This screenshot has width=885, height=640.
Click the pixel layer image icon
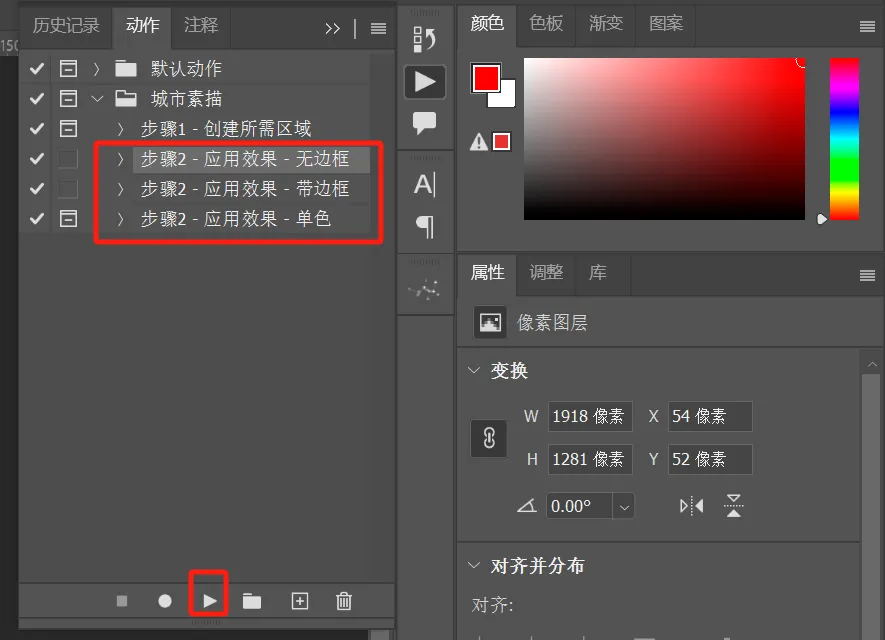[x=490, y=322]
